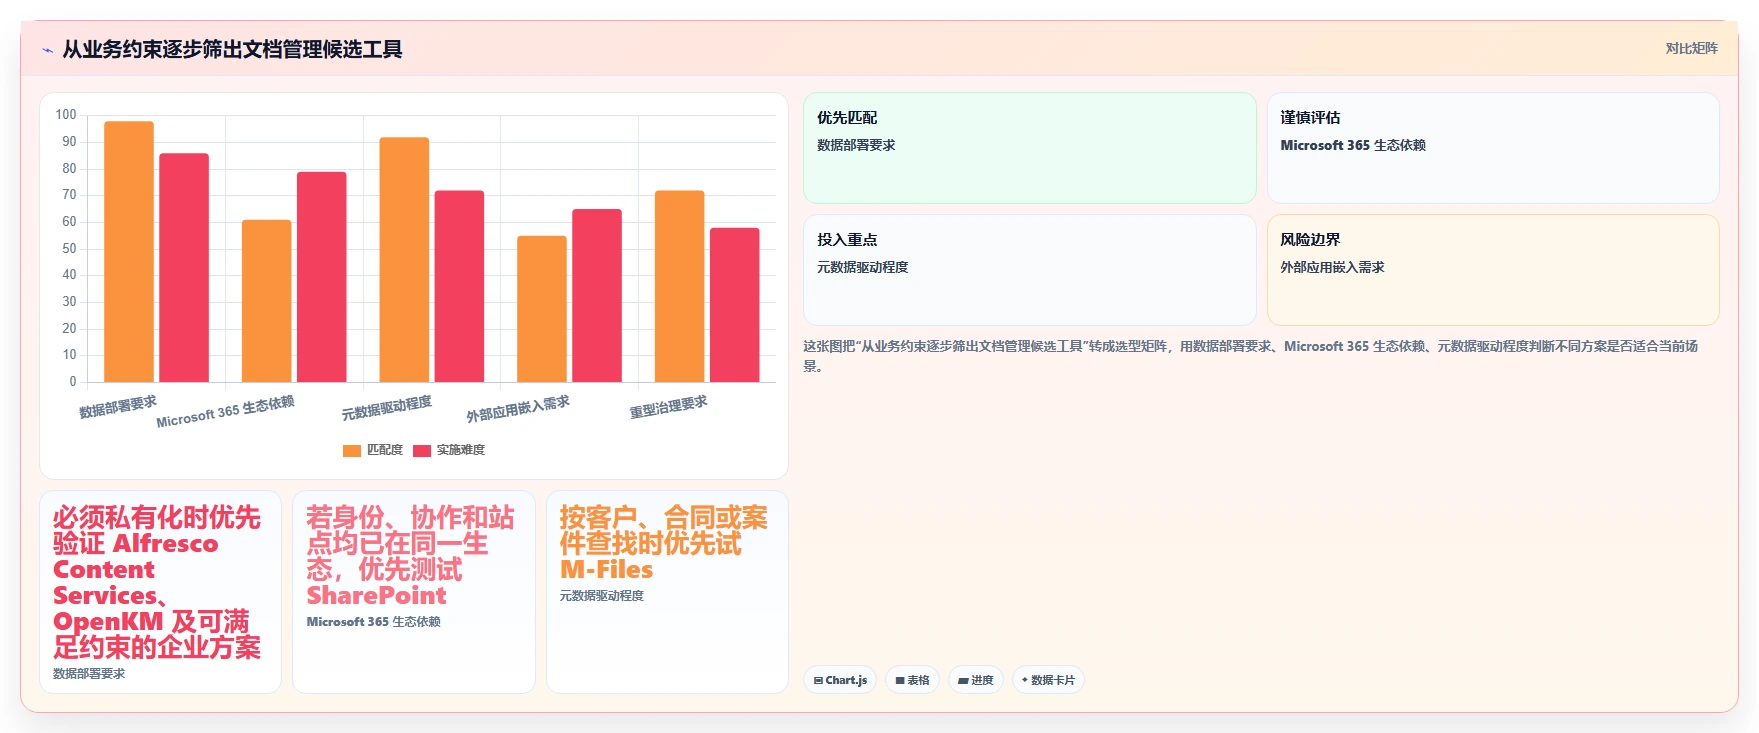
Task: Click the 外部应用嵌入需求 x-axis label
Action: (518, 409)
